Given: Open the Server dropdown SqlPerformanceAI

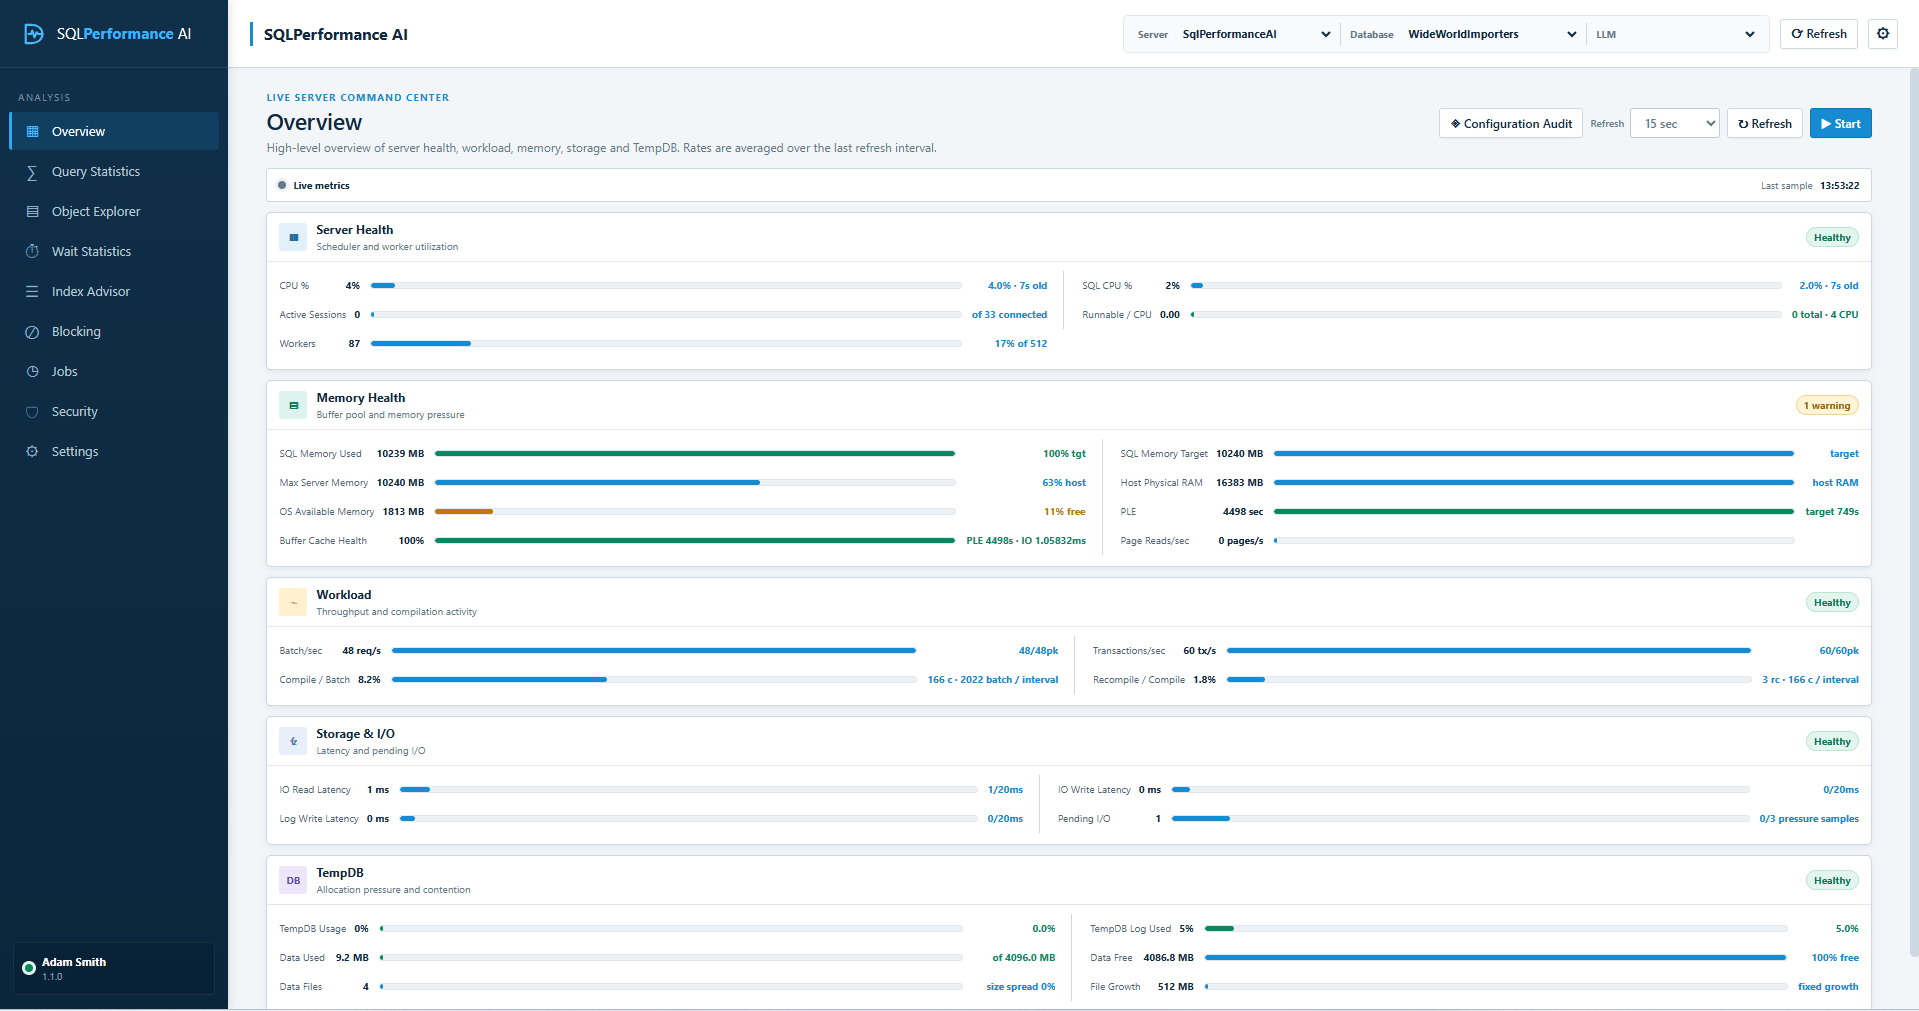Looking at the screenshot, I should pyautogui.click(x=1256, y=34).
